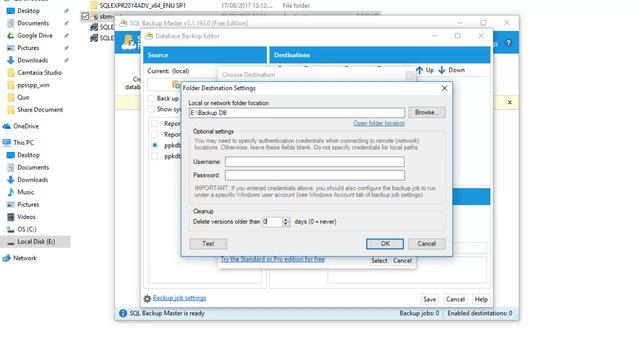This screenshot has width=640, height=360.
Task: Increase delete-versions days stepper
Action: [286, 219]
